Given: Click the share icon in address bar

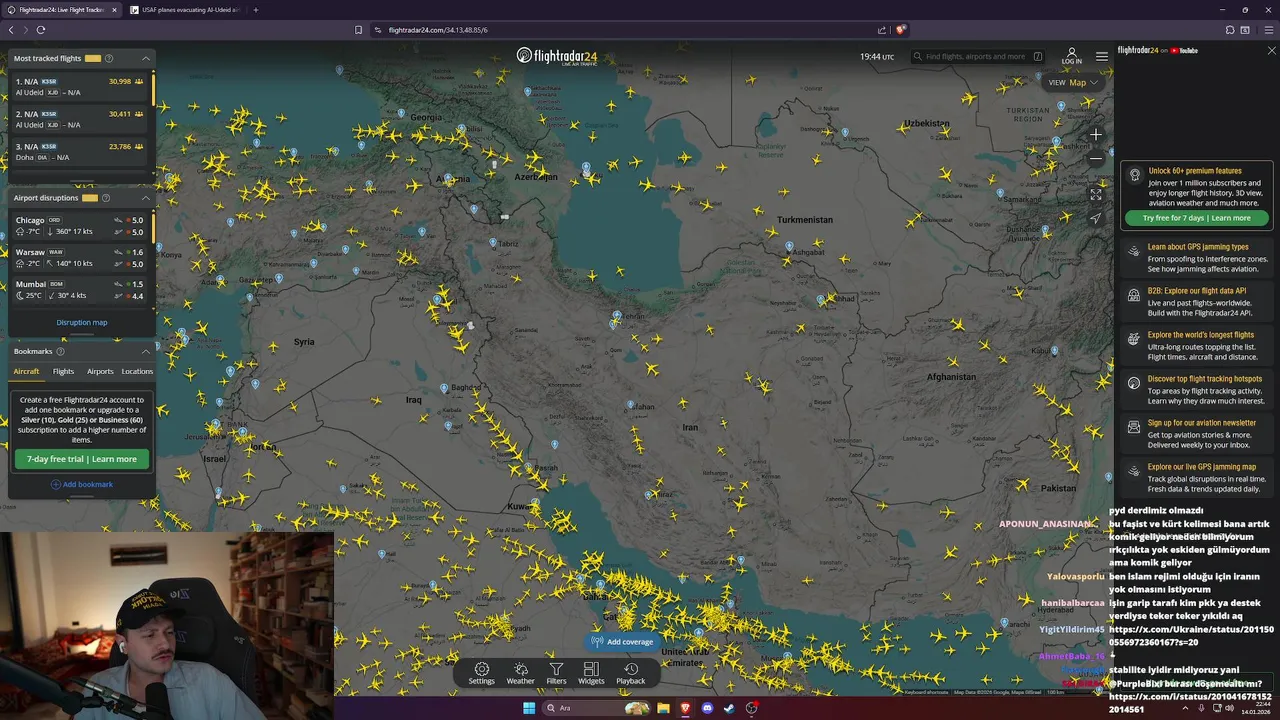Looking at the screenshot, I should pyautogui.click(x=882, y=30).
